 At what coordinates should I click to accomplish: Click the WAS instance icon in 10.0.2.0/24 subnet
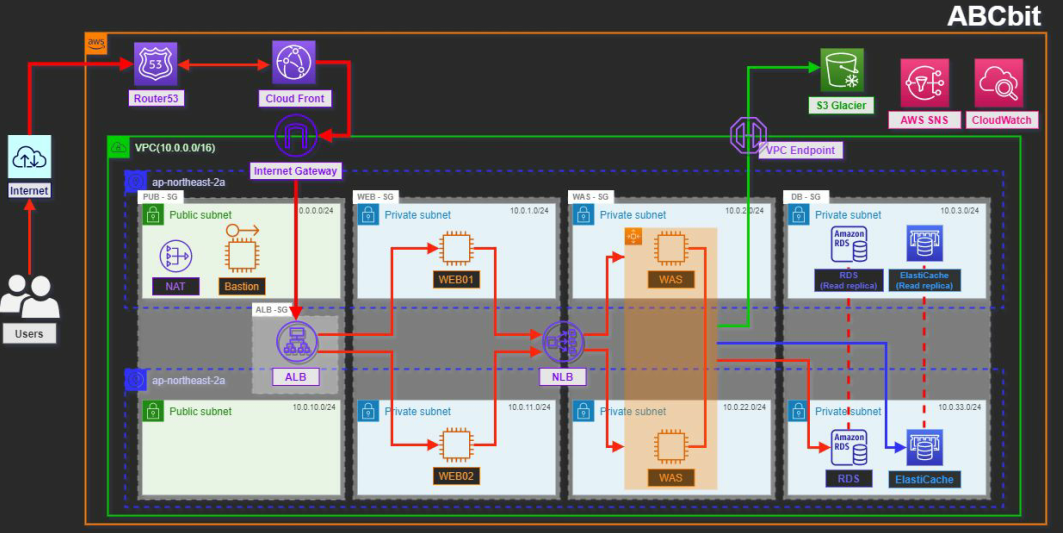coord(671,248)
